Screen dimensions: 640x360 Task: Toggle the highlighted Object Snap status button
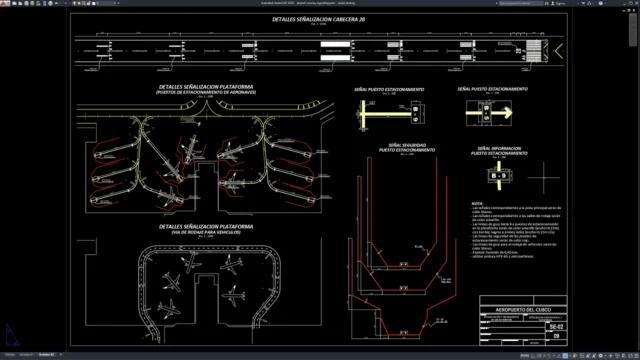pyautogui.click(x=565, y=356)
